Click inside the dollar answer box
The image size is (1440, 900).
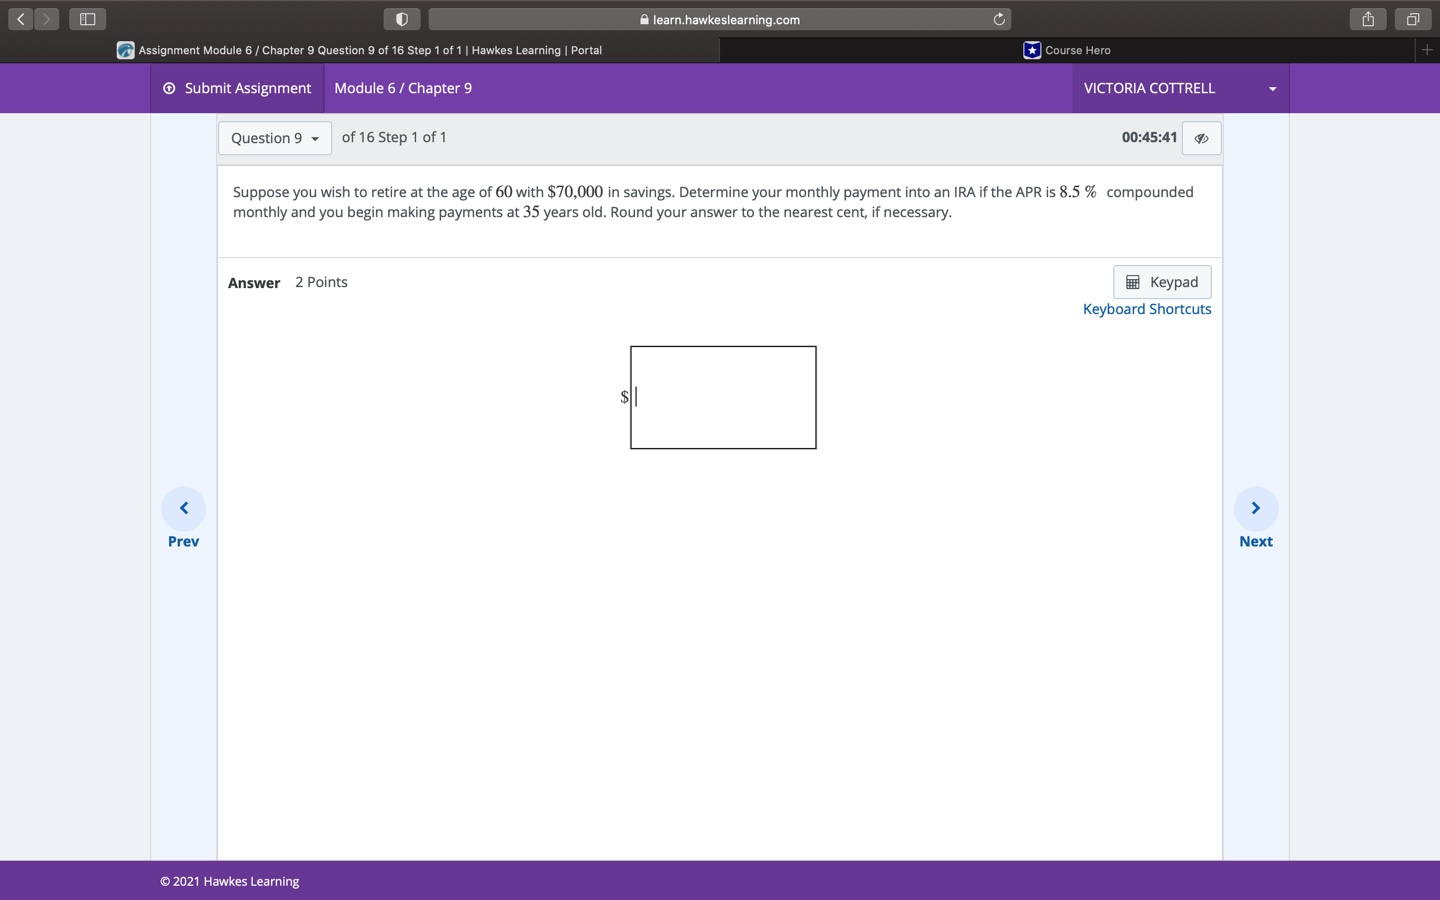[722, 397]
